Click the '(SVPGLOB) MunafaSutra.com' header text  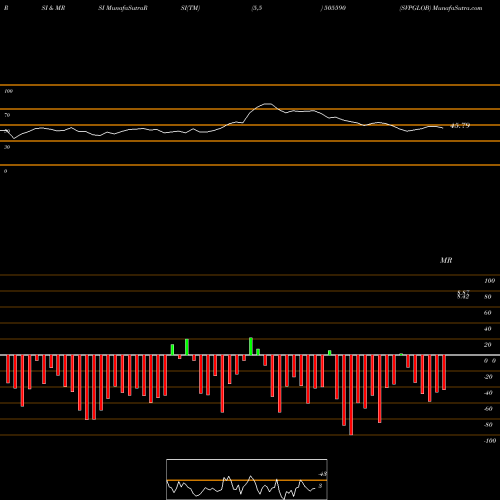click(x=441, y=8)
